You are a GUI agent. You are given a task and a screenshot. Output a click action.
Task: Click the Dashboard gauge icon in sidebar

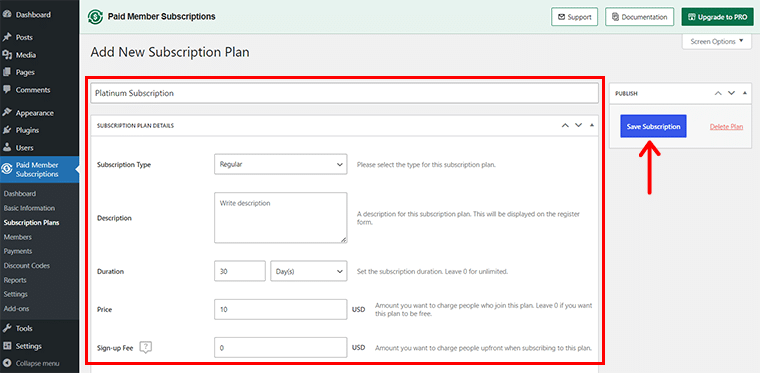pyautogui.click(x=7, y=15)
